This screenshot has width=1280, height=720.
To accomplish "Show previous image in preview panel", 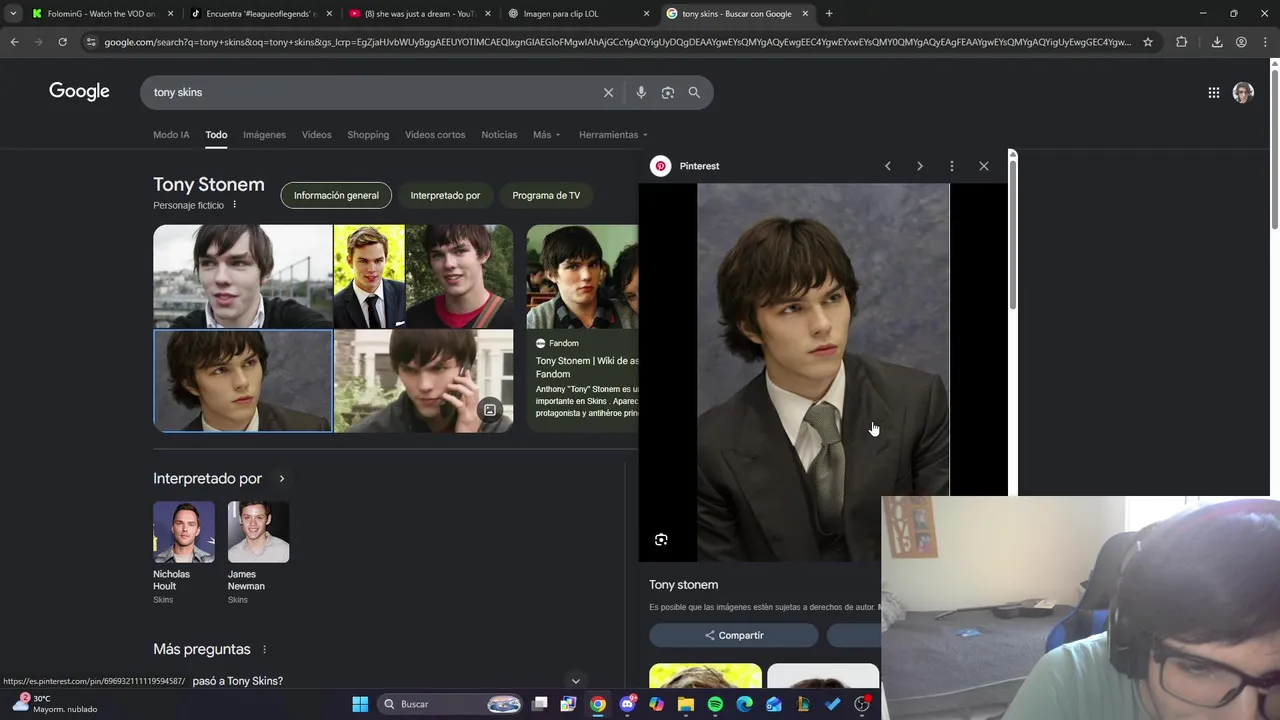I will pos(887,166).
